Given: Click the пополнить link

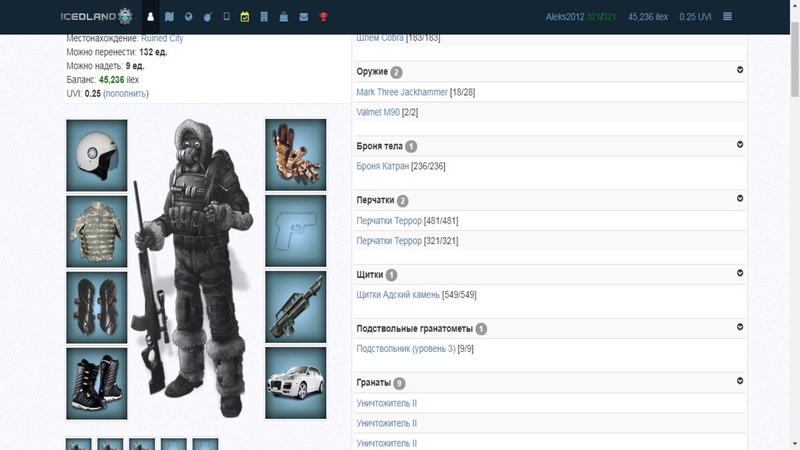Looking at the screenshot, I should click(125, 93).
